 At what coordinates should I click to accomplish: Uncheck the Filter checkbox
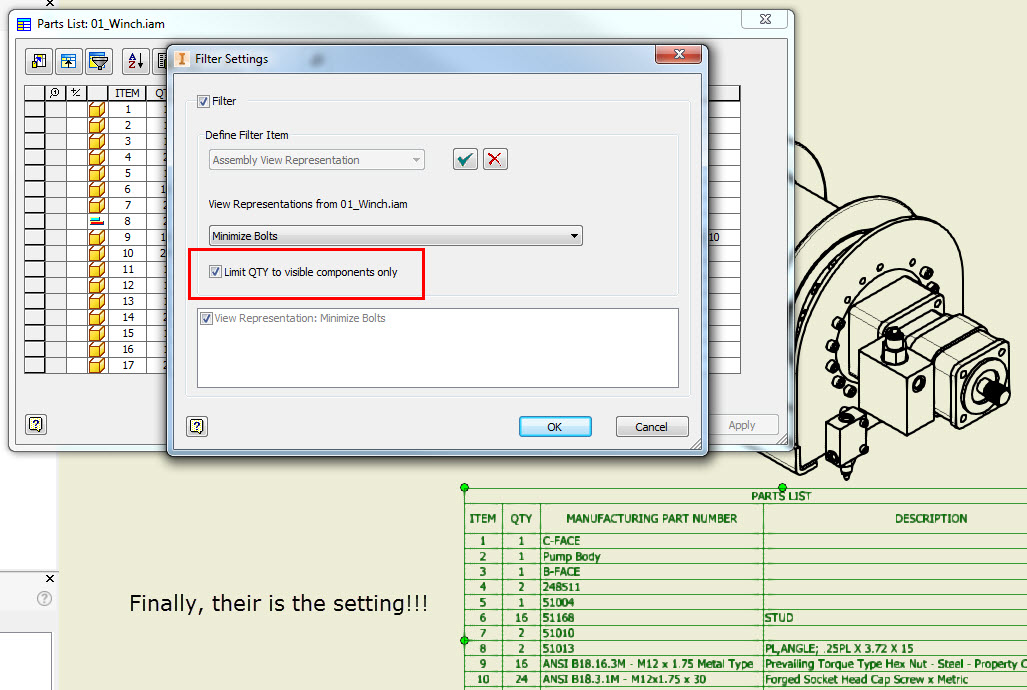(204, 101)
